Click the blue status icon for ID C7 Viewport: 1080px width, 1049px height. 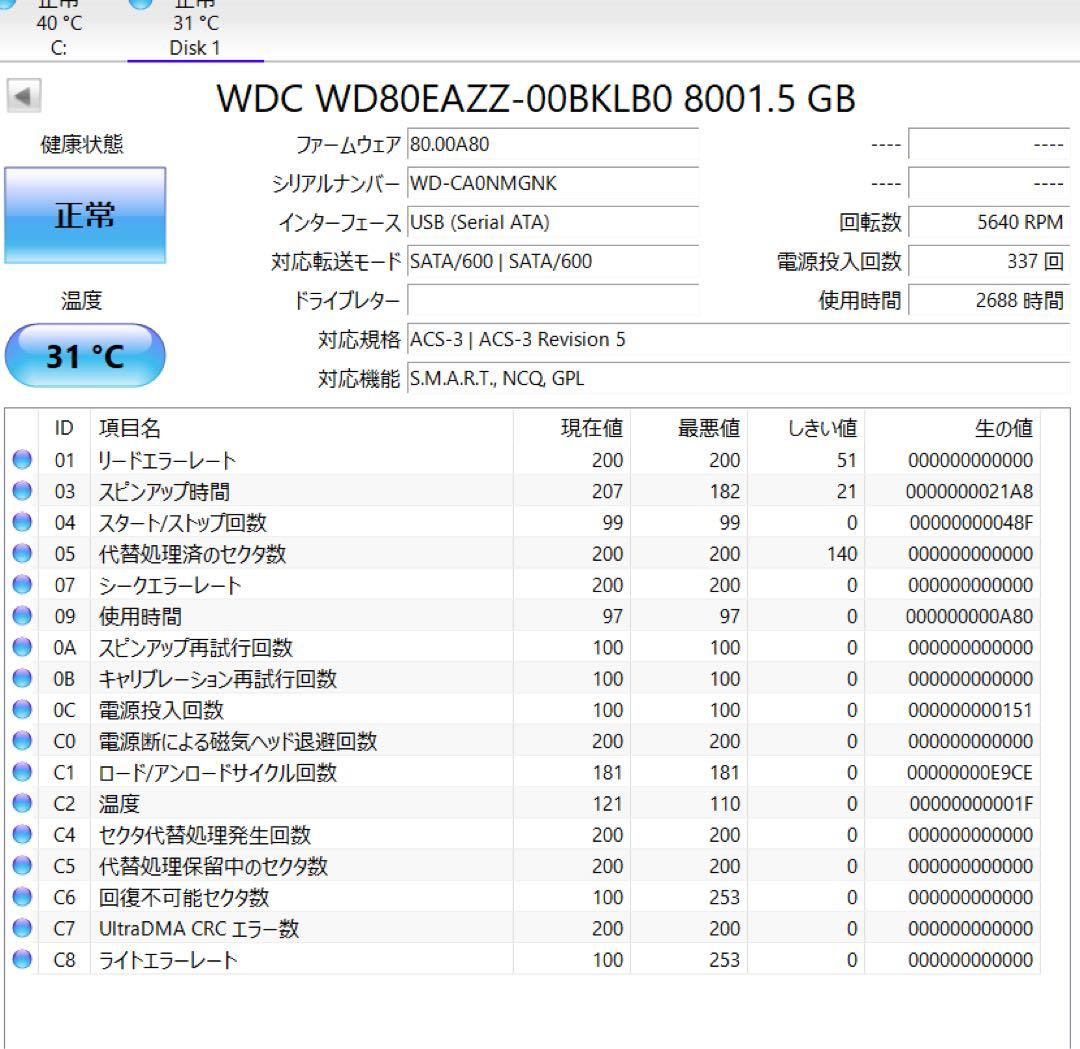[x=22, y=928]
